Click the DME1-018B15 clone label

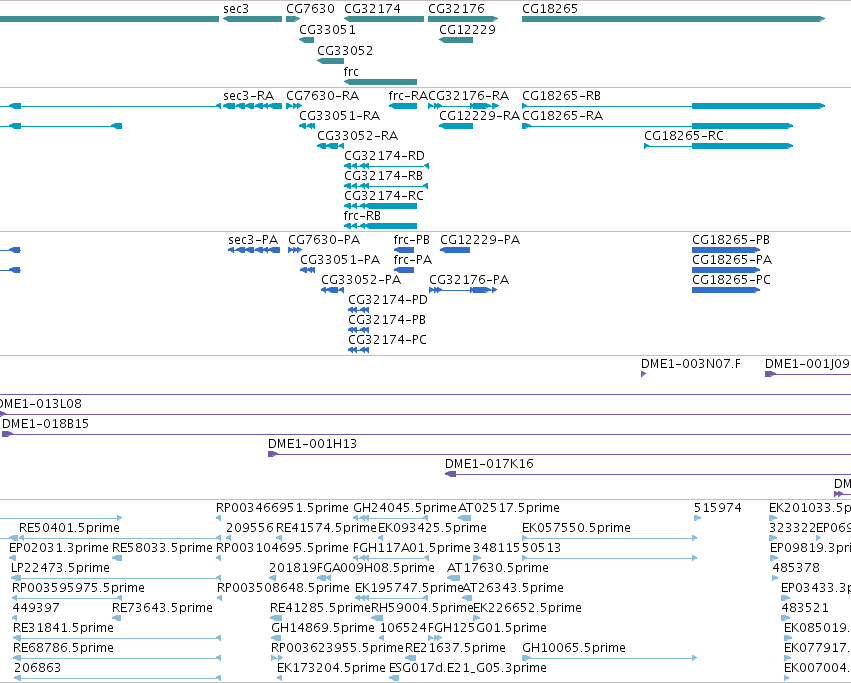click(46, 424)
